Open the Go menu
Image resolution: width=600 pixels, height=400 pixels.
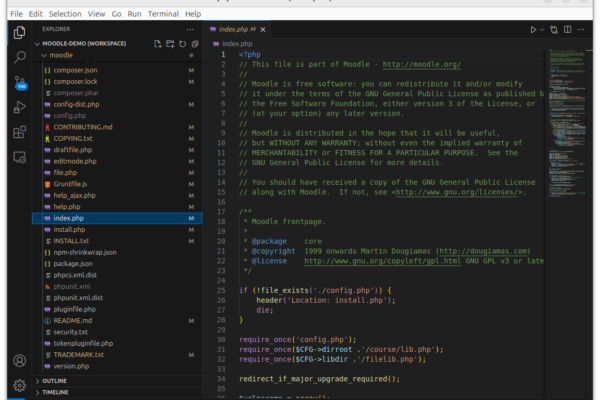116,14
